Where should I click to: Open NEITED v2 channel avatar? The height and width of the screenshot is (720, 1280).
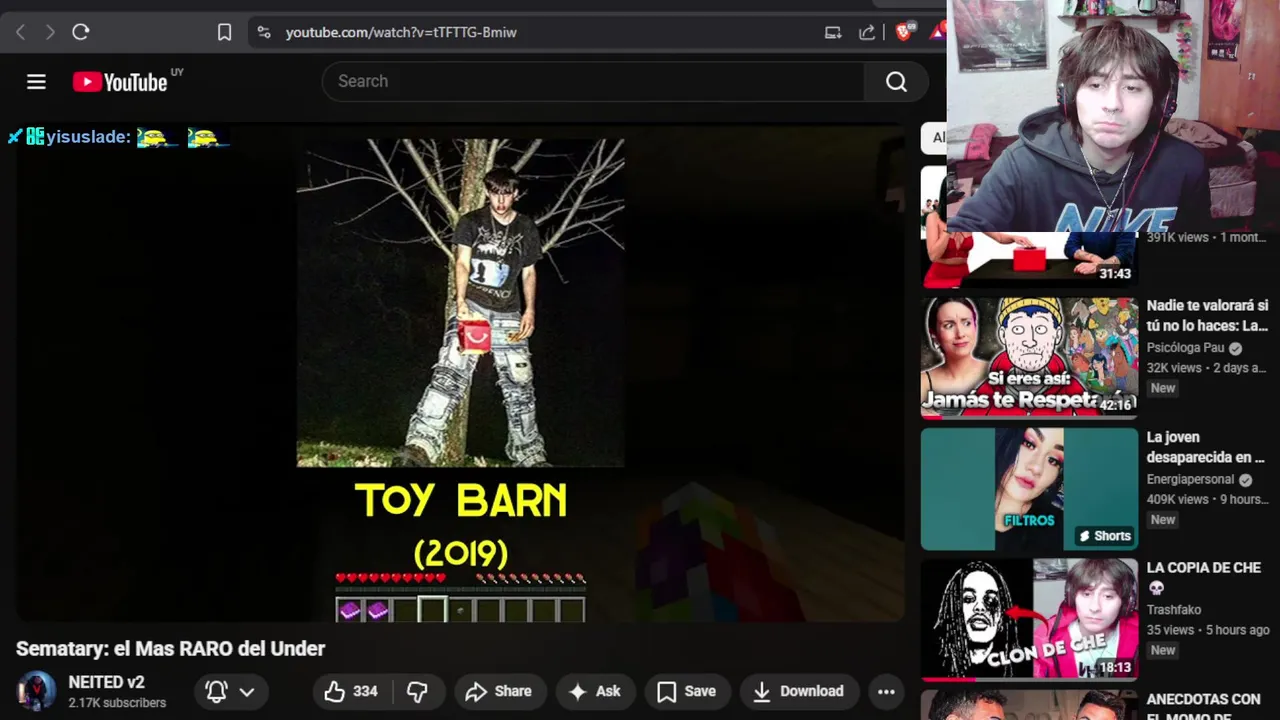pyautogui.click(x=37, y=691)
